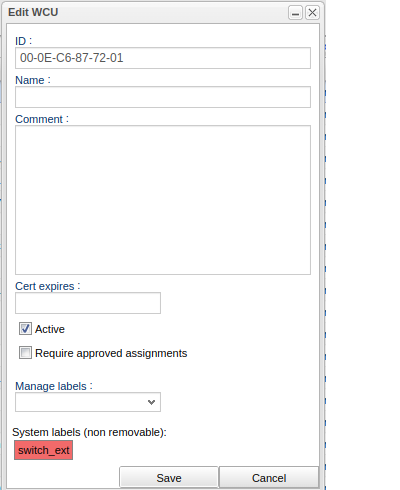Uncheck the Active checkbox
Viewport: 400px width, 490px height.
(25, 329)
